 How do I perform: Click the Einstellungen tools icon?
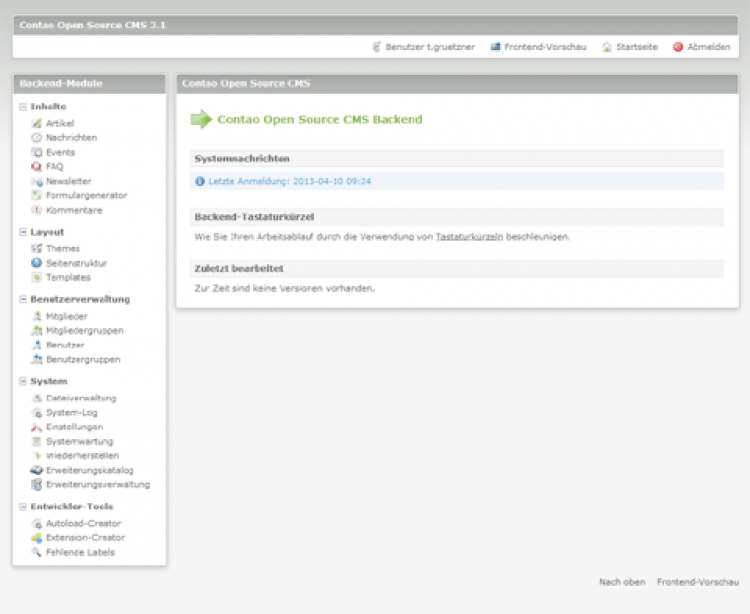coord(37,427)
